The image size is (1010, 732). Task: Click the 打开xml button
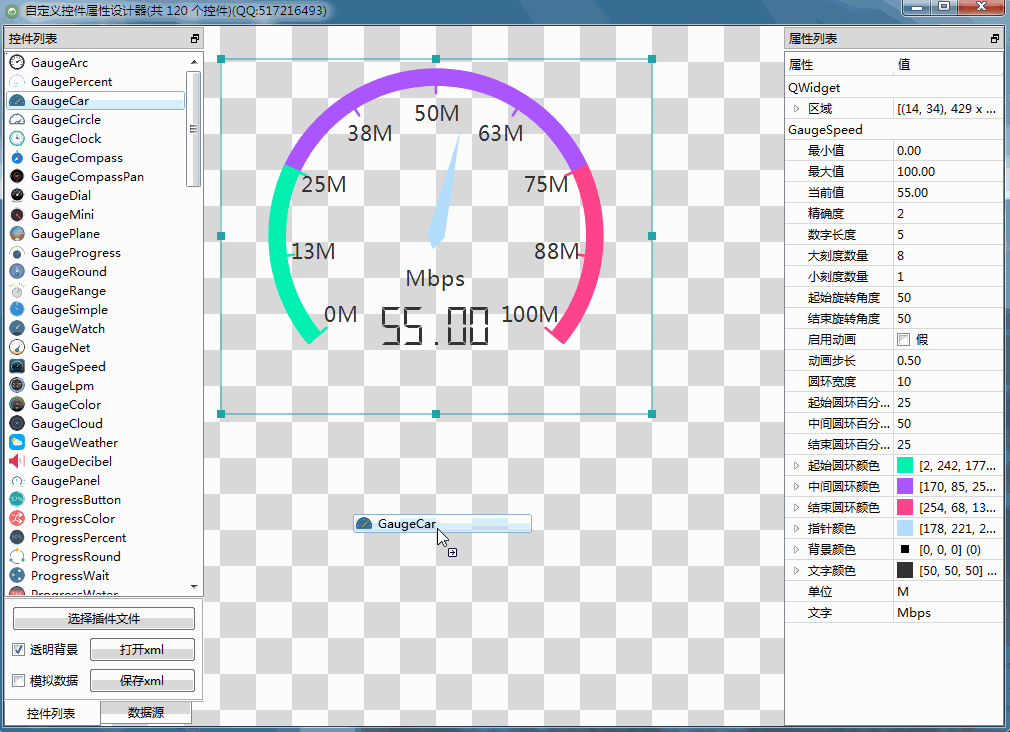pos(142,650)
